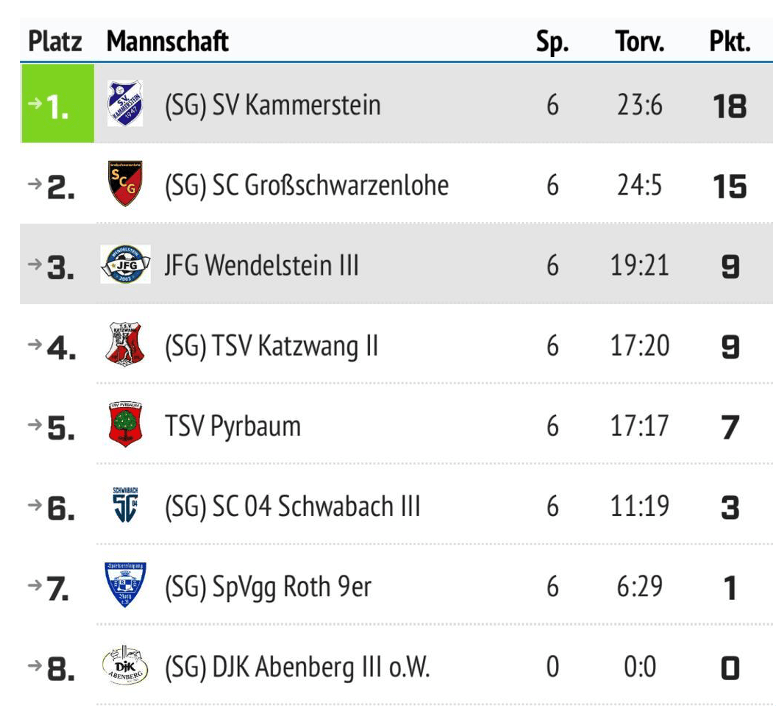Open the (SG) SV Kammerstein team page
776x706 pixels.
pyautogui.click(x=273, y=105)
